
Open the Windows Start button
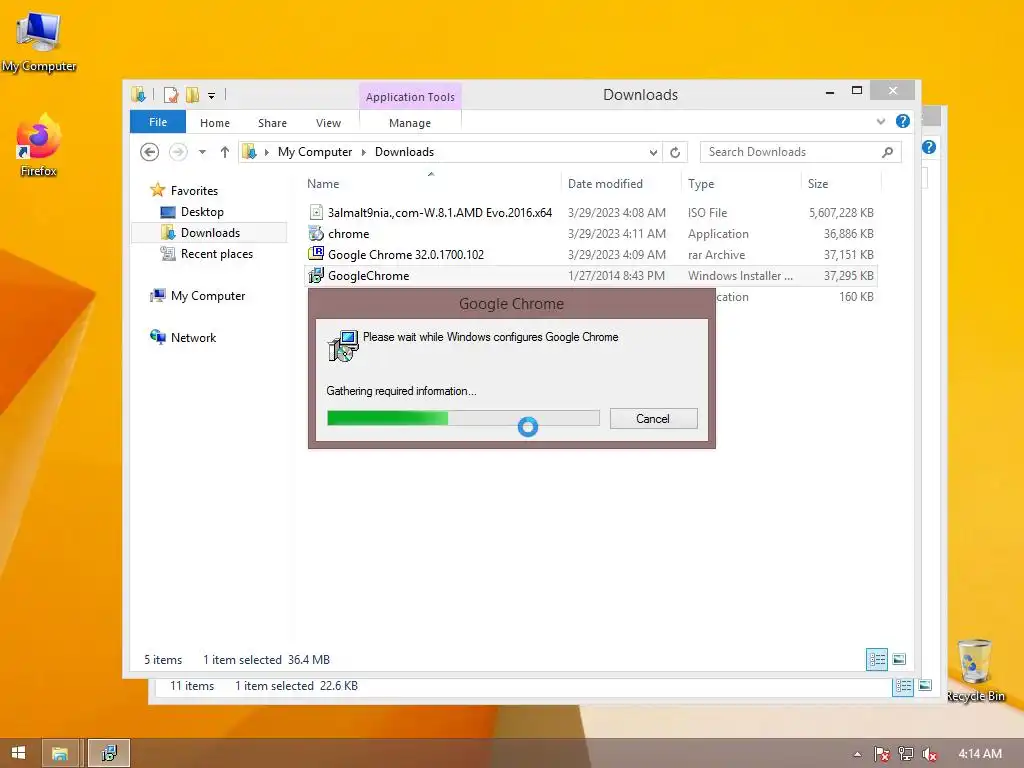[18, 753]
